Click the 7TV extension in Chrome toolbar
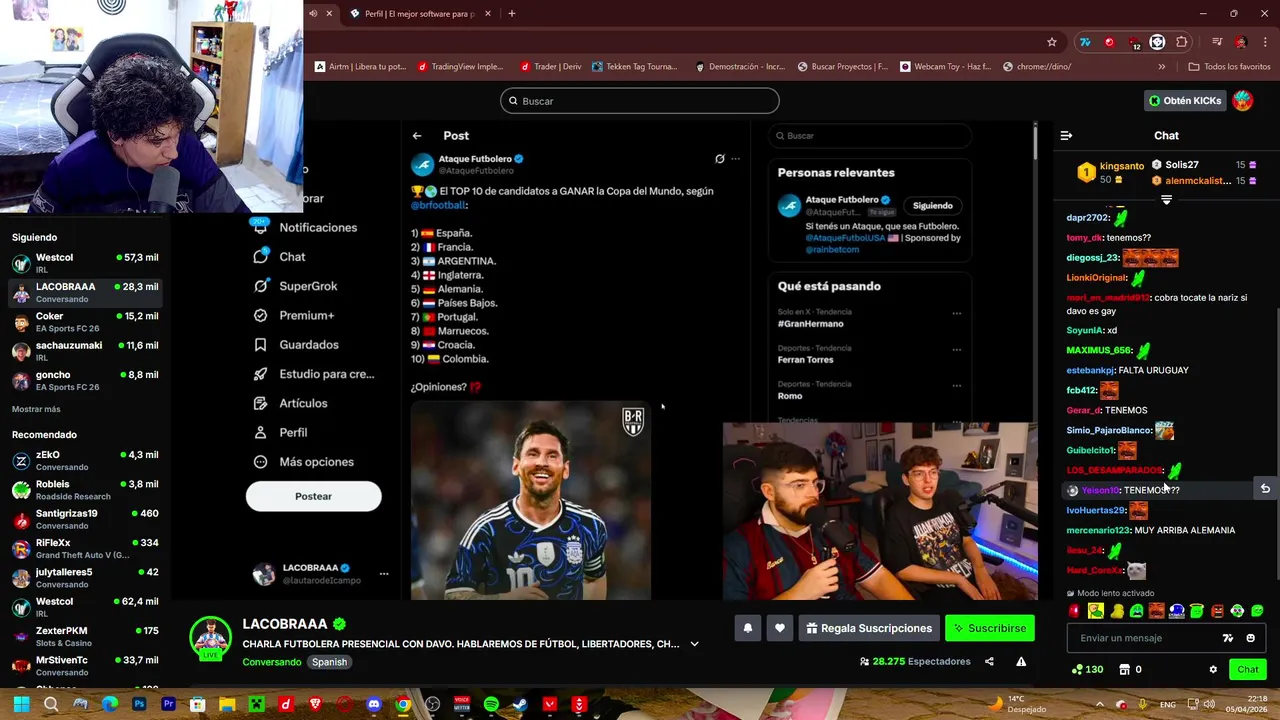This screenshot has height=720, width=1280. [1085, 42]
